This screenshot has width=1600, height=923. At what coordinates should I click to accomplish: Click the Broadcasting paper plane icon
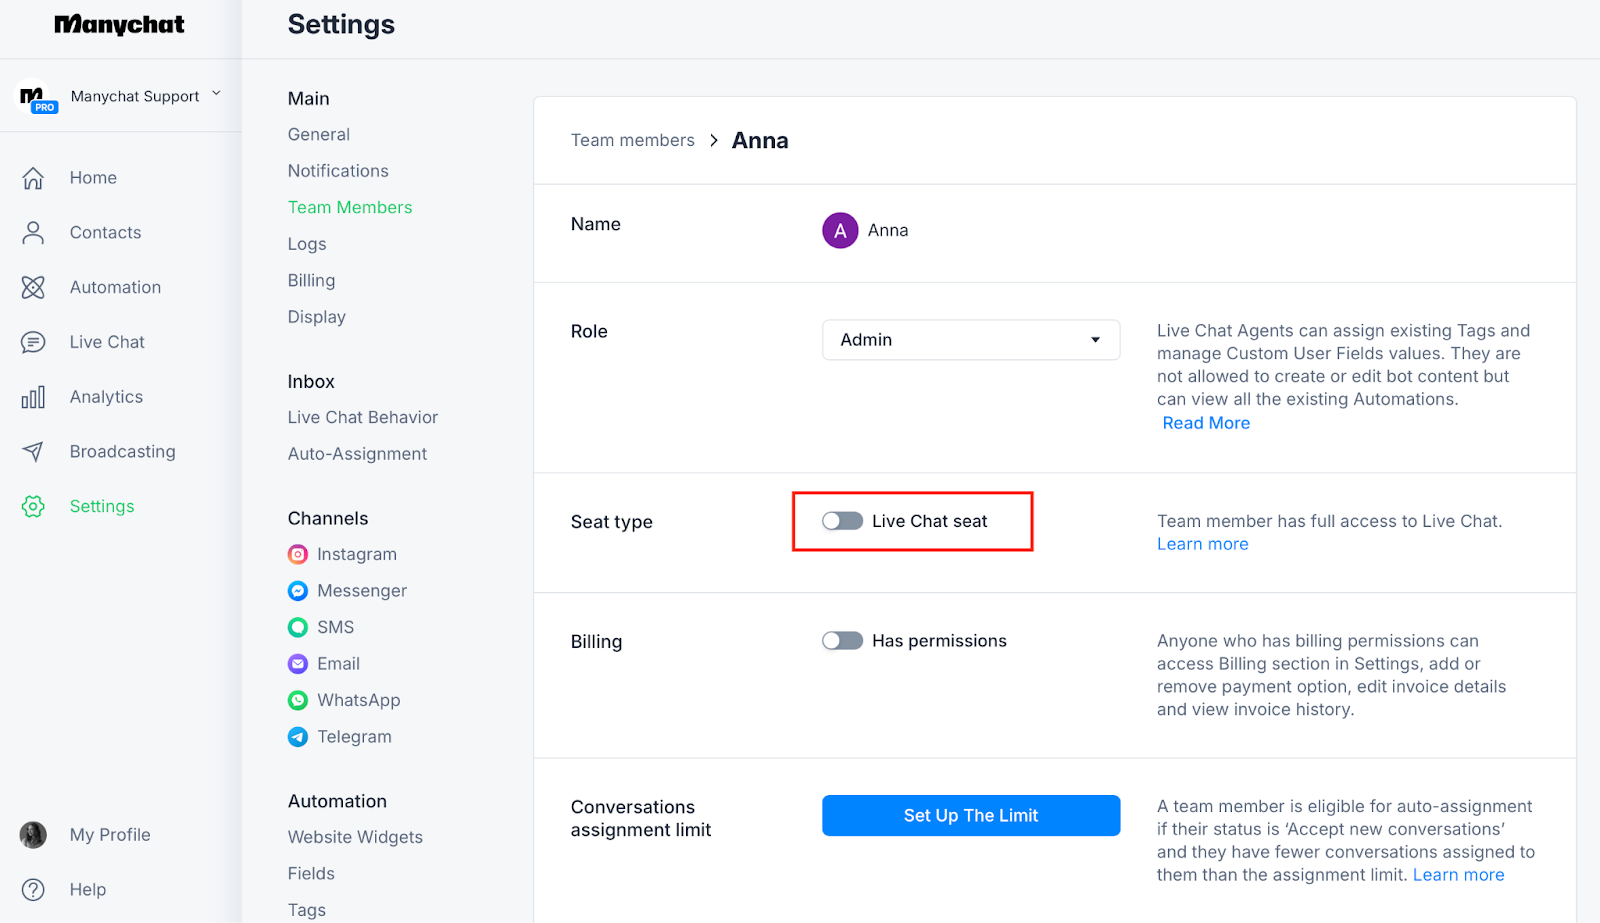click(33, 452)
